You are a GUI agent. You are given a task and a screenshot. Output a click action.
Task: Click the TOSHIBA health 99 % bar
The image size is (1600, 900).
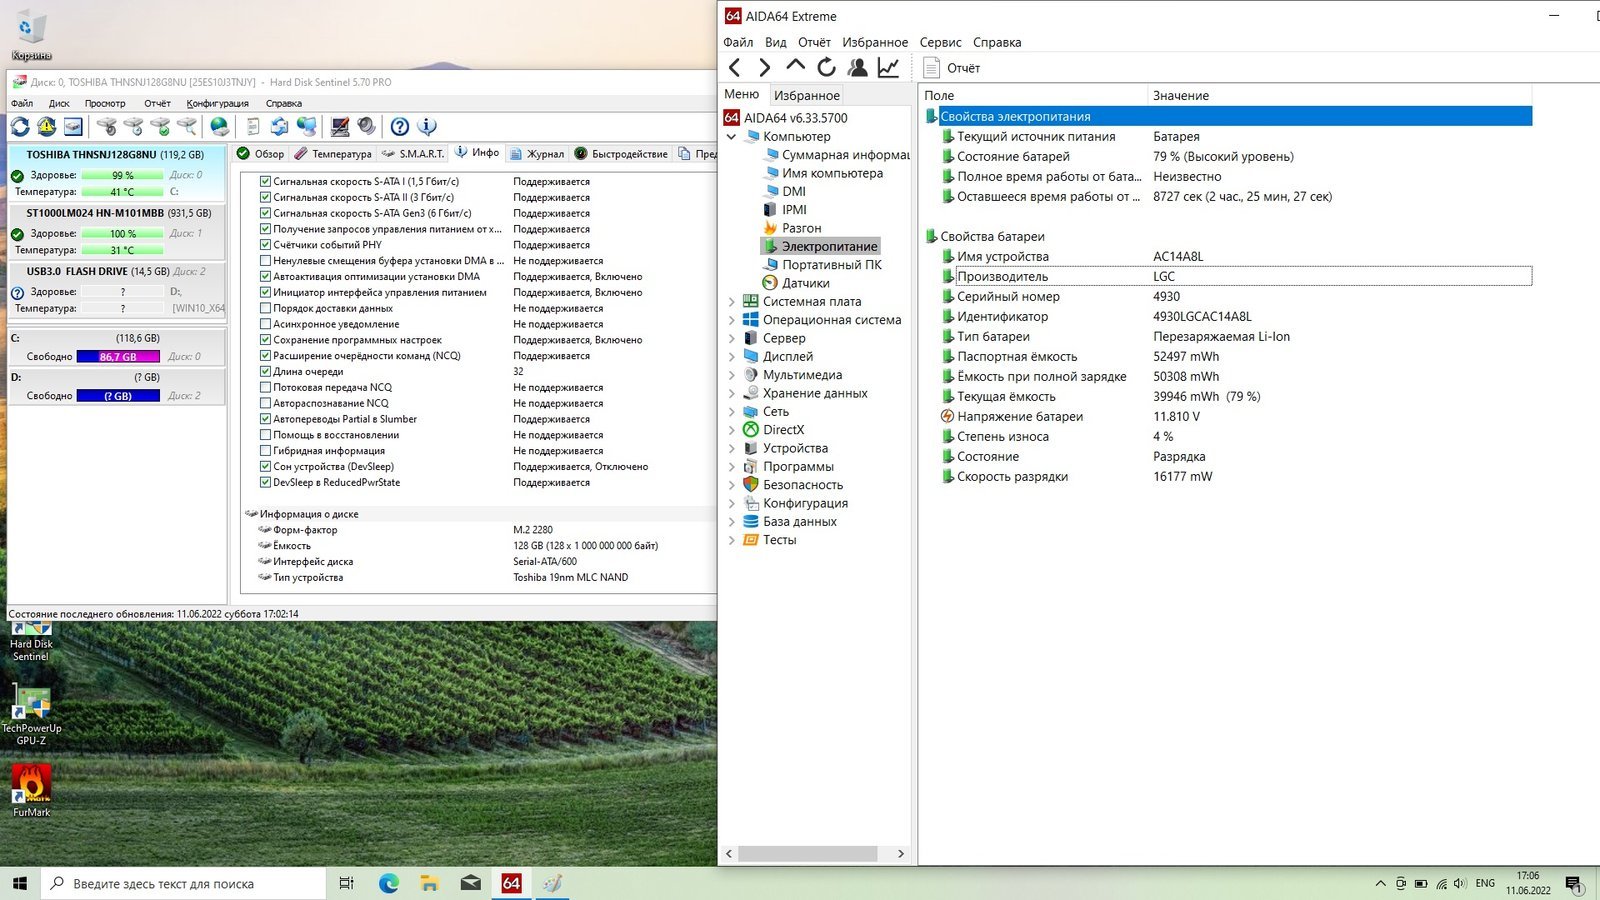[122, 175]
